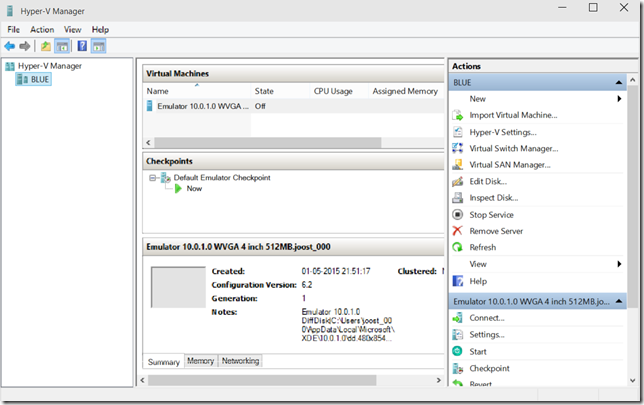644x405 pixels.
Task: Click the Help icon in Actions pane
Action: coord(458,281)
